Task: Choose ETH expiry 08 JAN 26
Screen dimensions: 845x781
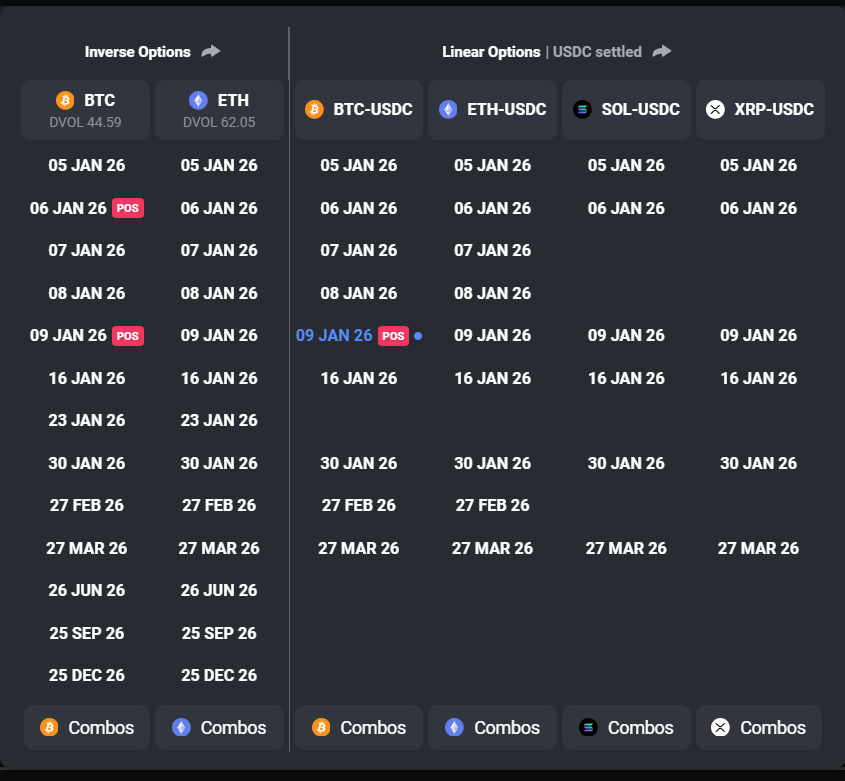Action: click(219, 293)
